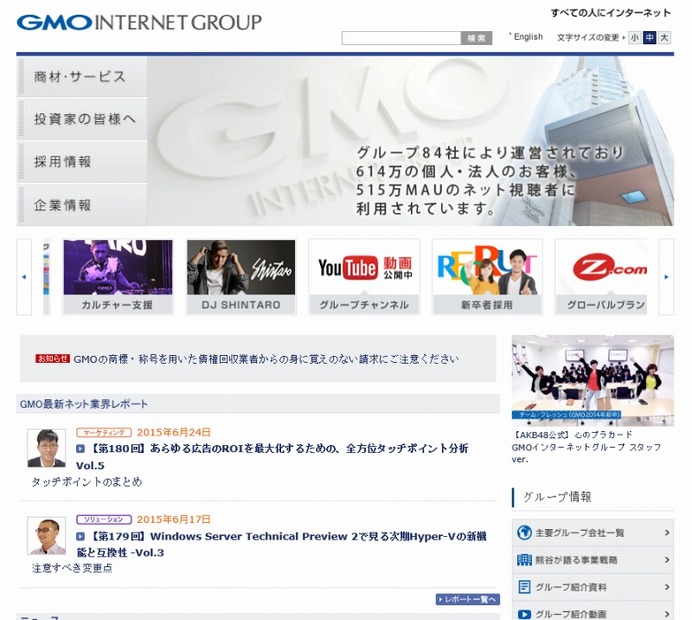Screen dimensions: 692x620
Task: Click the タッチポイントのまとめ summary text
Action: pos(86,482)
